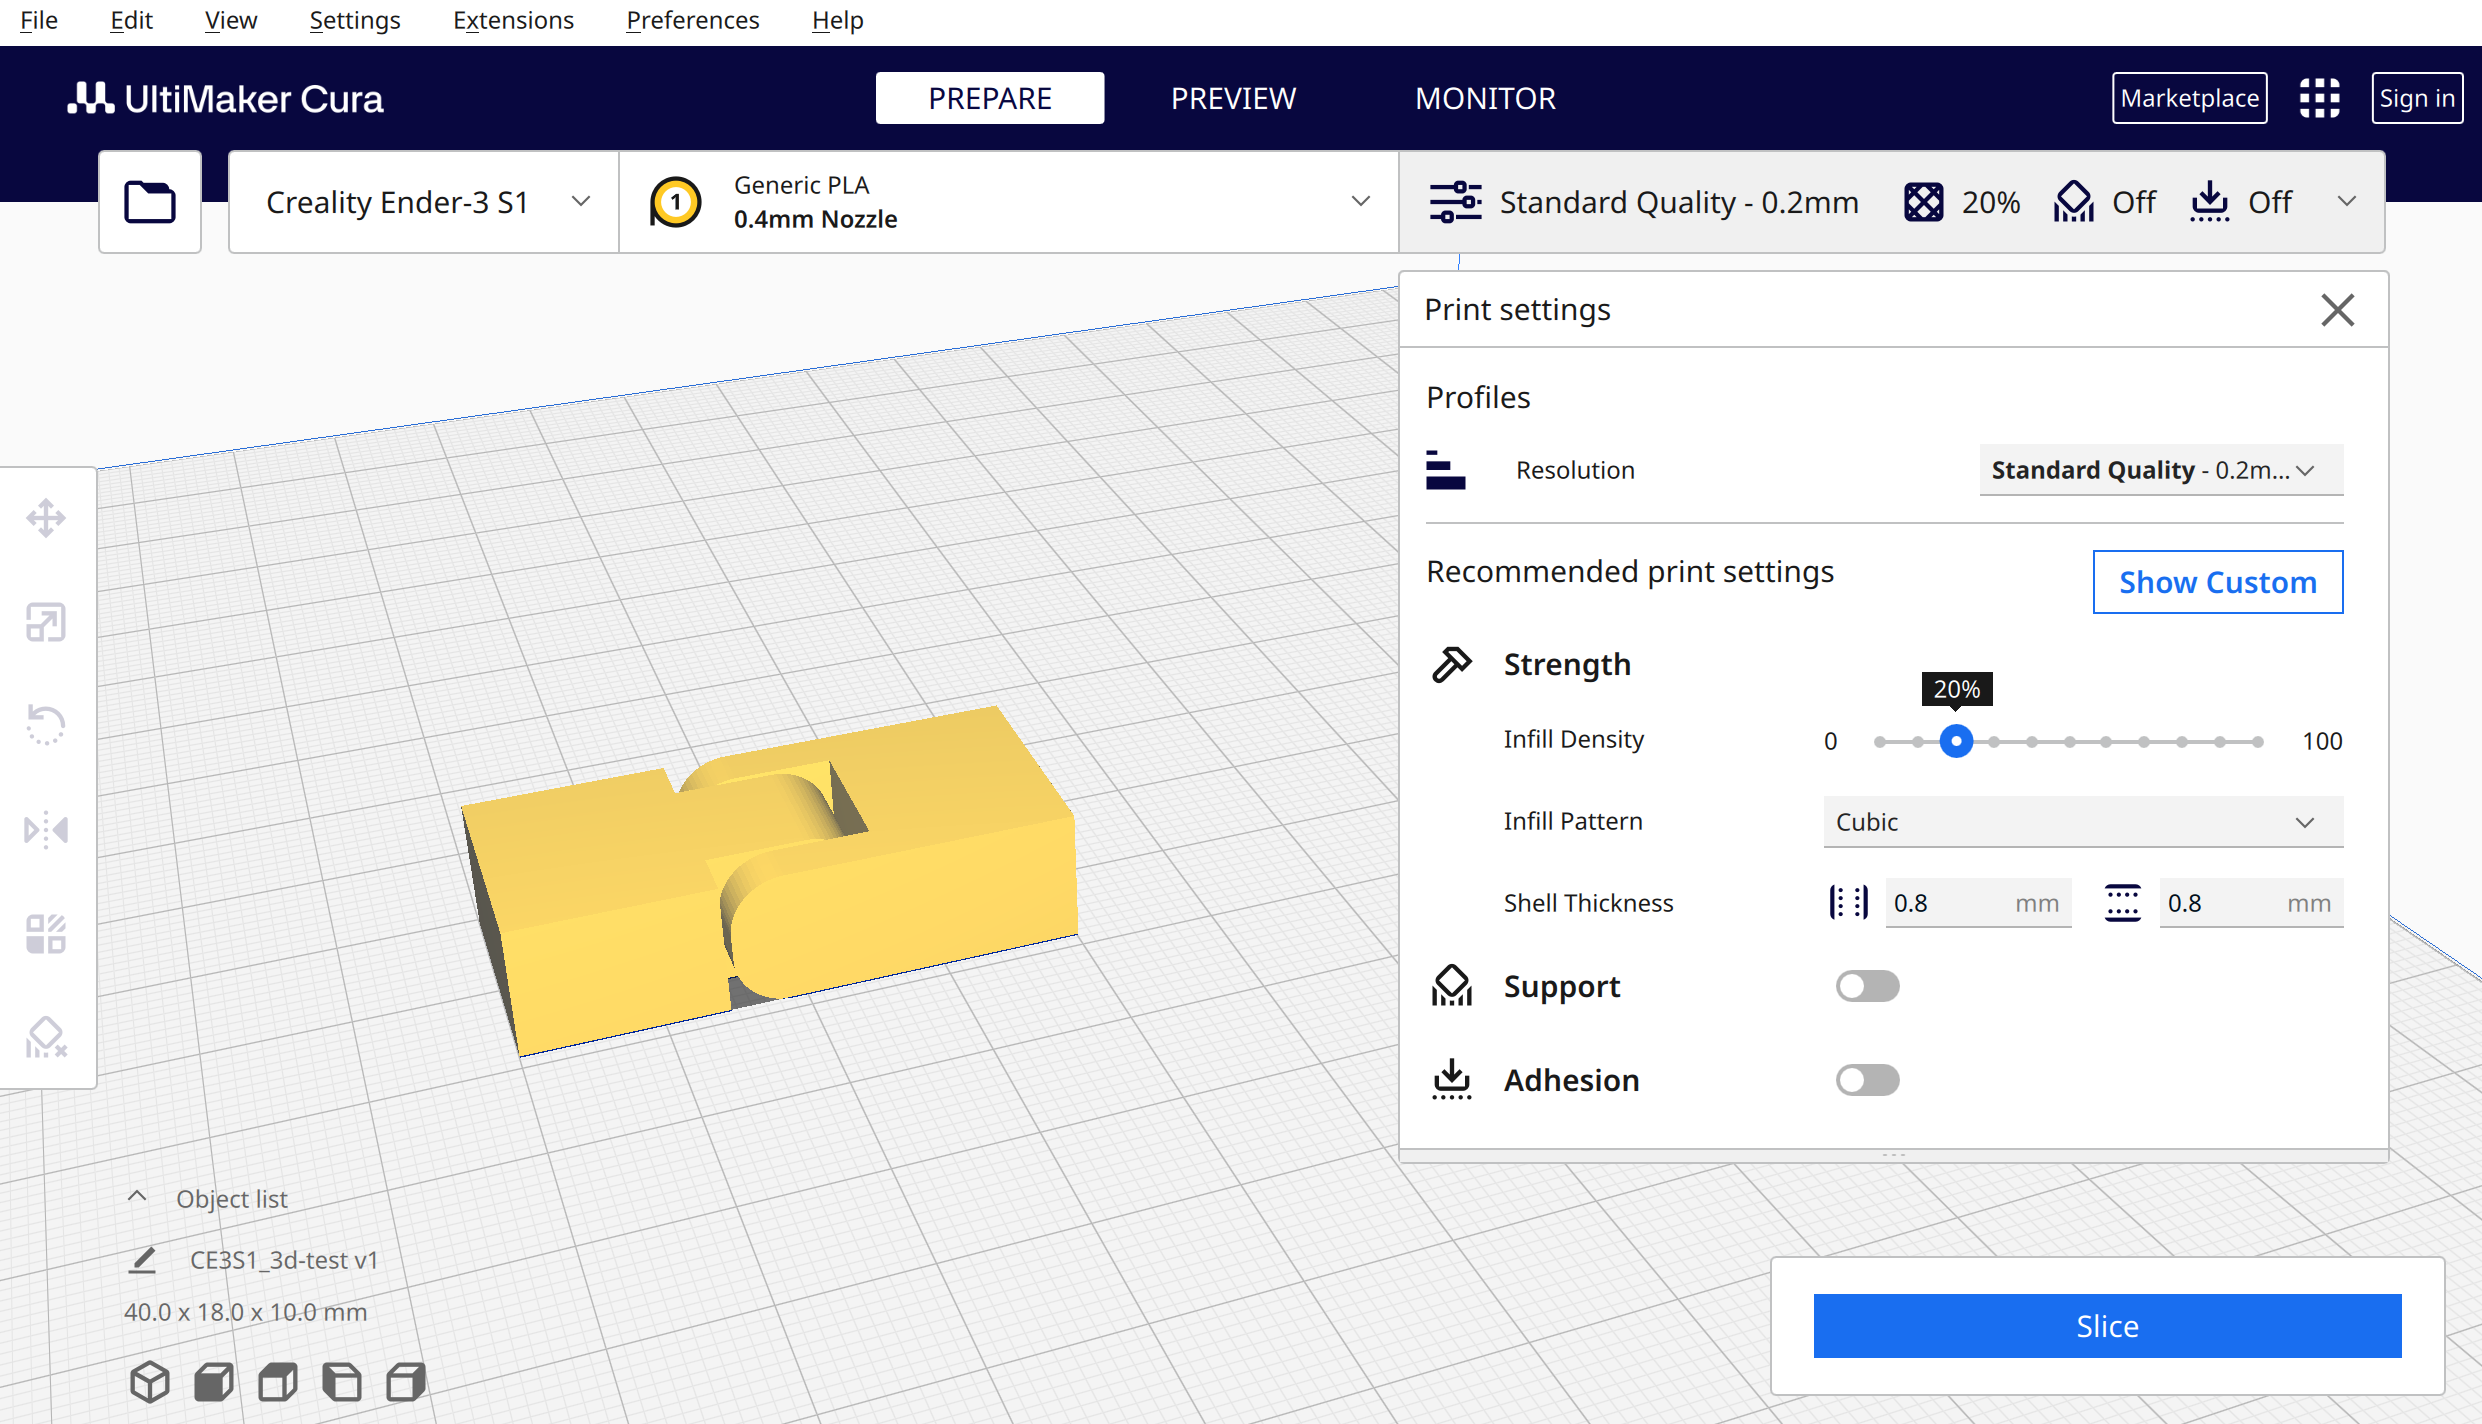
Task: Switch to 3D perspective view cube icon
Action: (150, 1382)
